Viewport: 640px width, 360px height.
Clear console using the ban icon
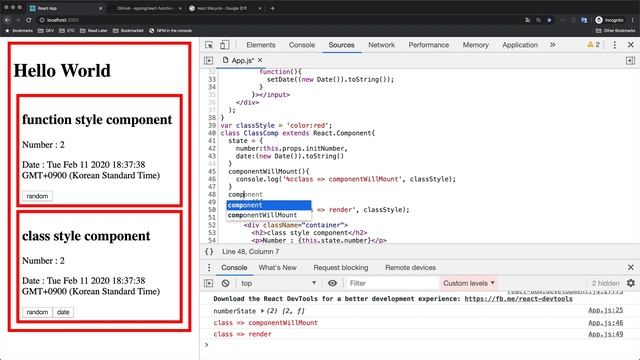pos(225,283)
